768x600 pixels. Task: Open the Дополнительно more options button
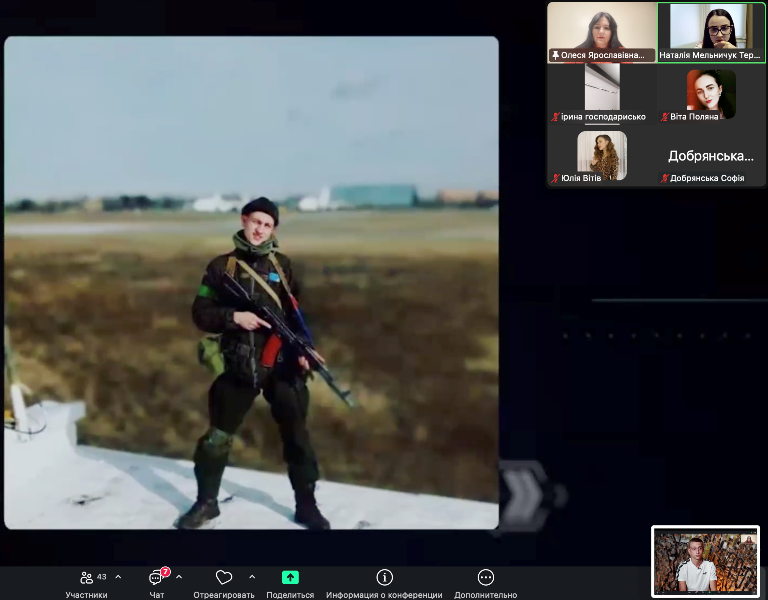[x=485, y=578]
